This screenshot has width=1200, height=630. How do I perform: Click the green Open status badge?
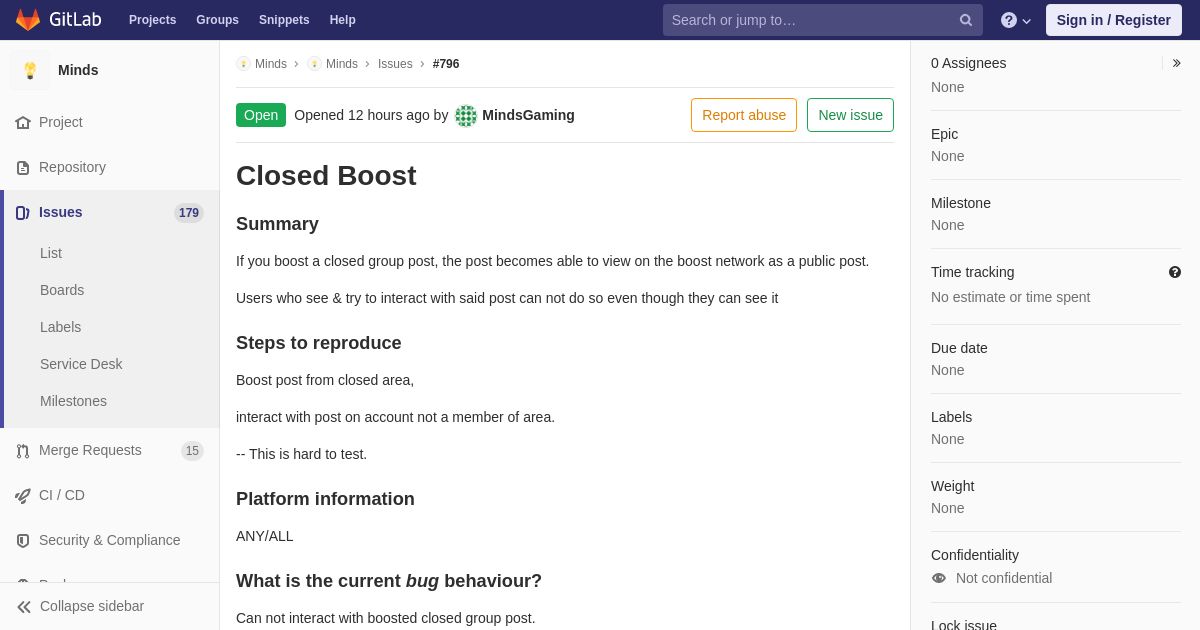coord(261,115)
